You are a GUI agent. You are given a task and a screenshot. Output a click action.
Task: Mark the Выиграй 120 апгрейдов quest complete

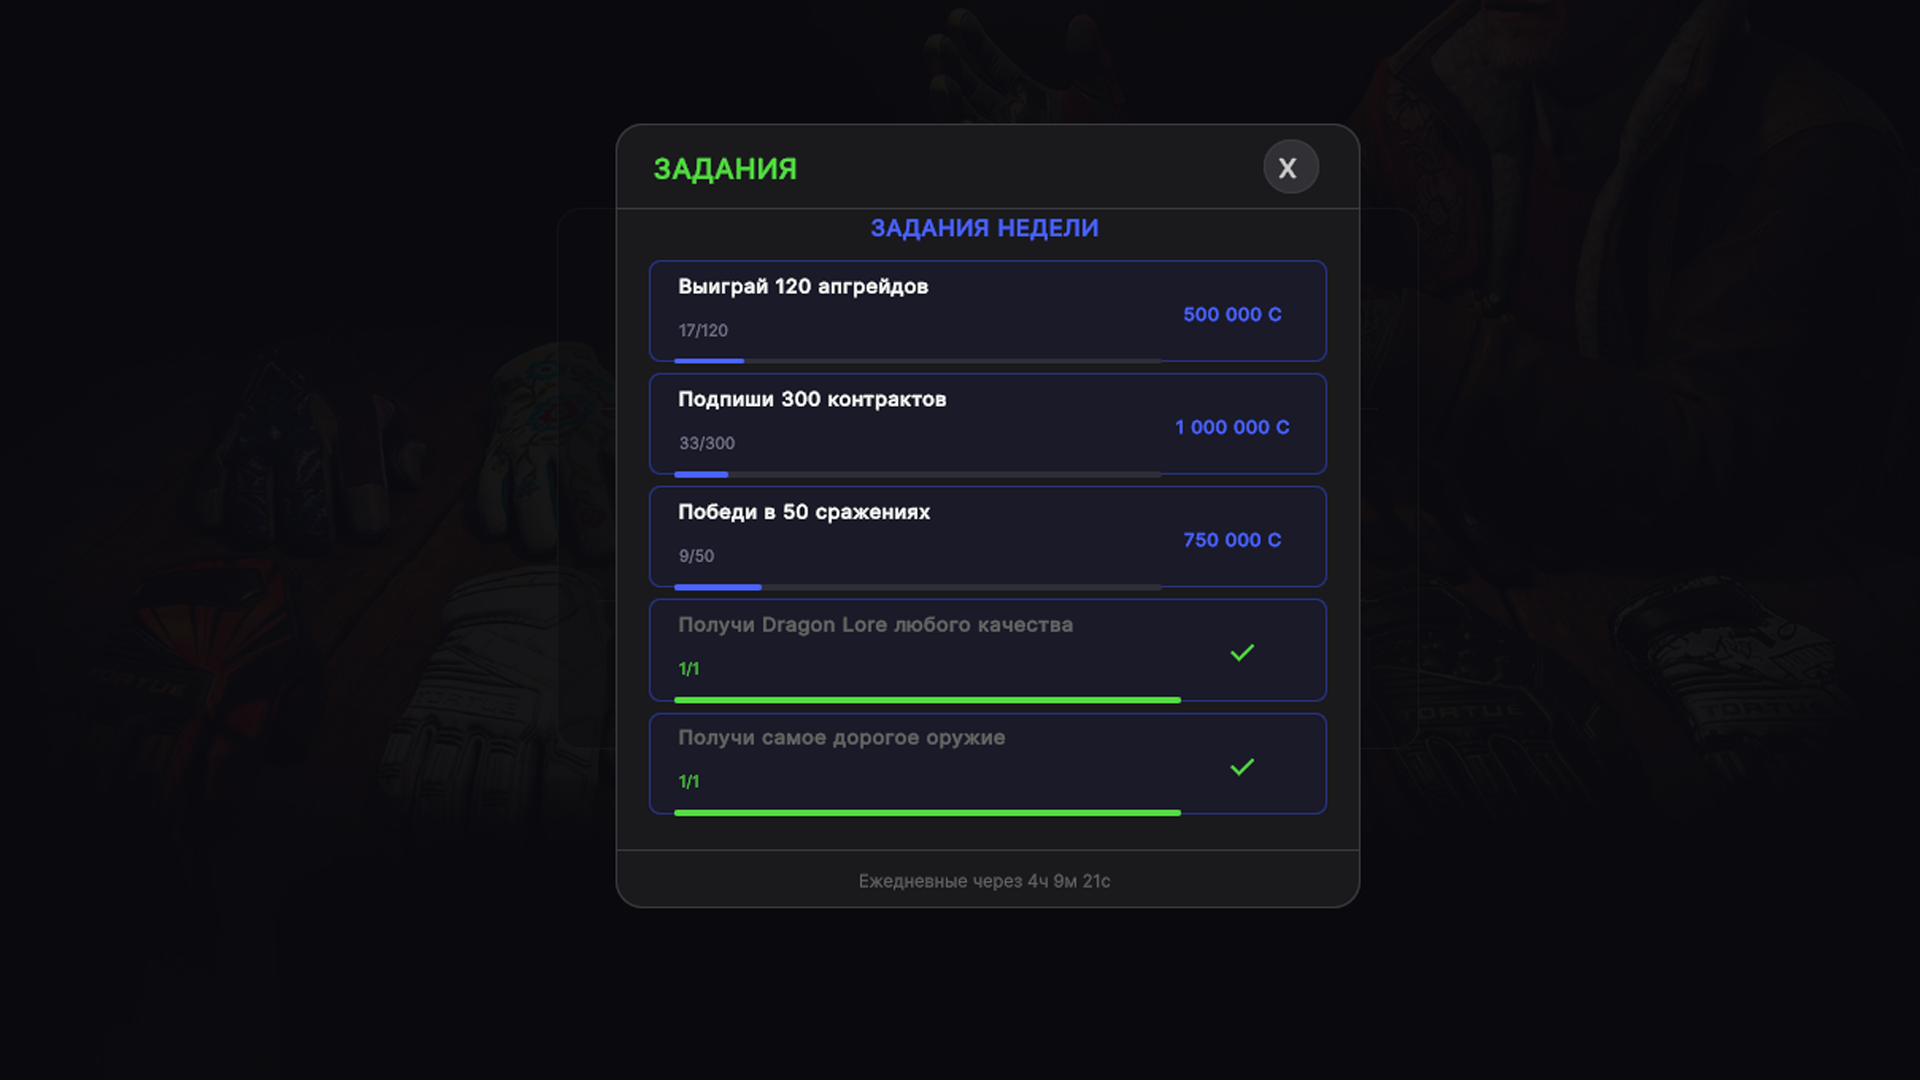click(x=987, y=311)
